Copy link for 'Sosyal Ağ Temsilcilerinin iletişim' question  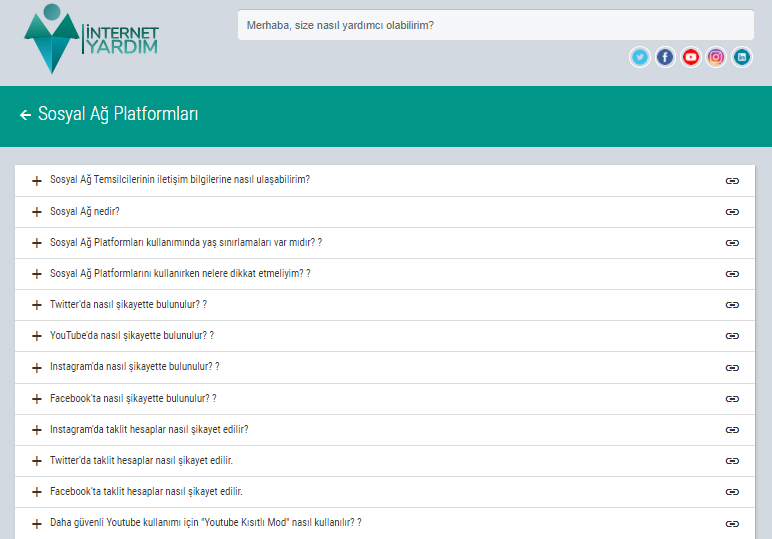click(732, 181)
